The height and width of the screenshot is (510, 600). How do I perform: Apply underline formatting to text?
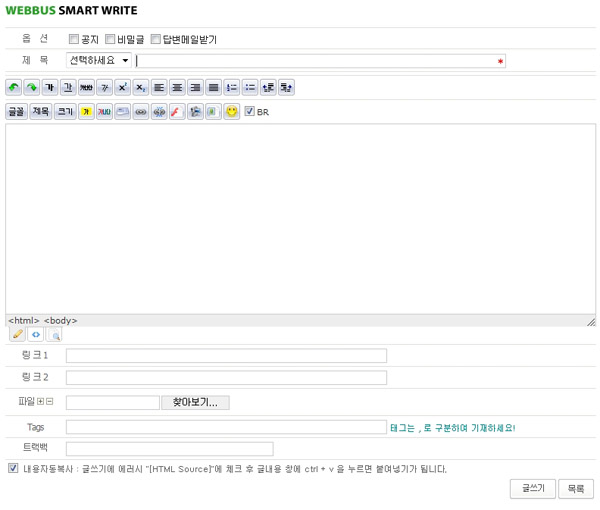pyautogui.click(x=68, y=88)
